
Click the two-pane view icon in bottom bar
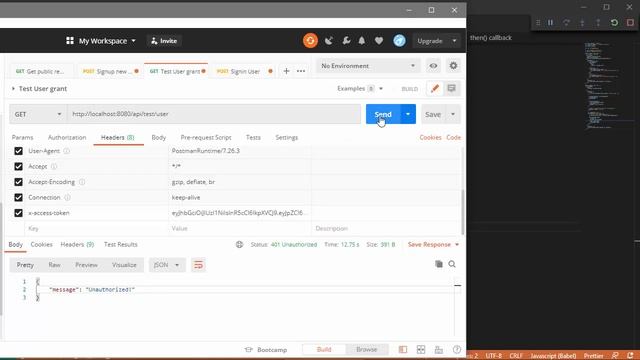coord(421,349)
